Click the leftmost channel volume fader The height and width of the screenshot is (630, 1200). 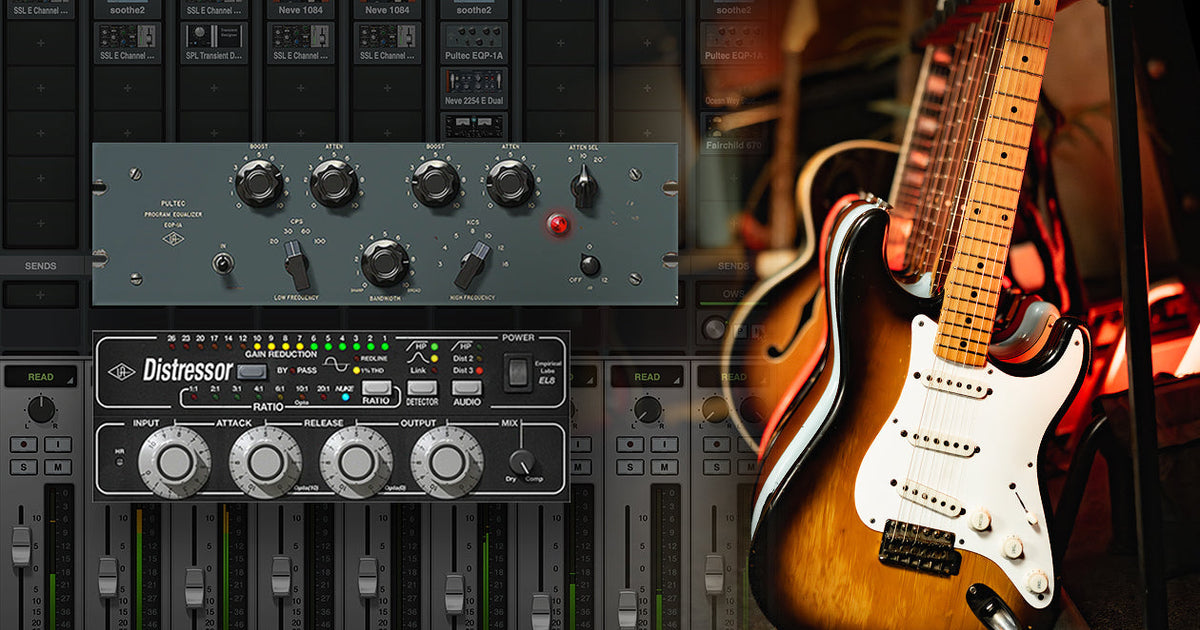(x=21, y=547)
